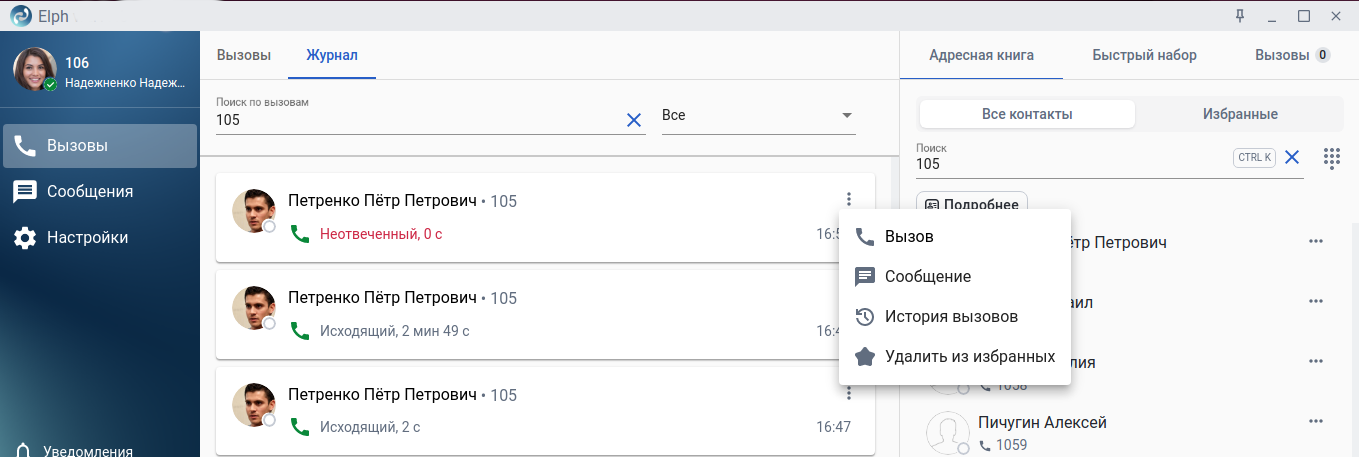Image resolution: width=1359 pixels, height=457 pixels.
Task: Click Удалить из избранных menu option
Action: pos(969,357)
